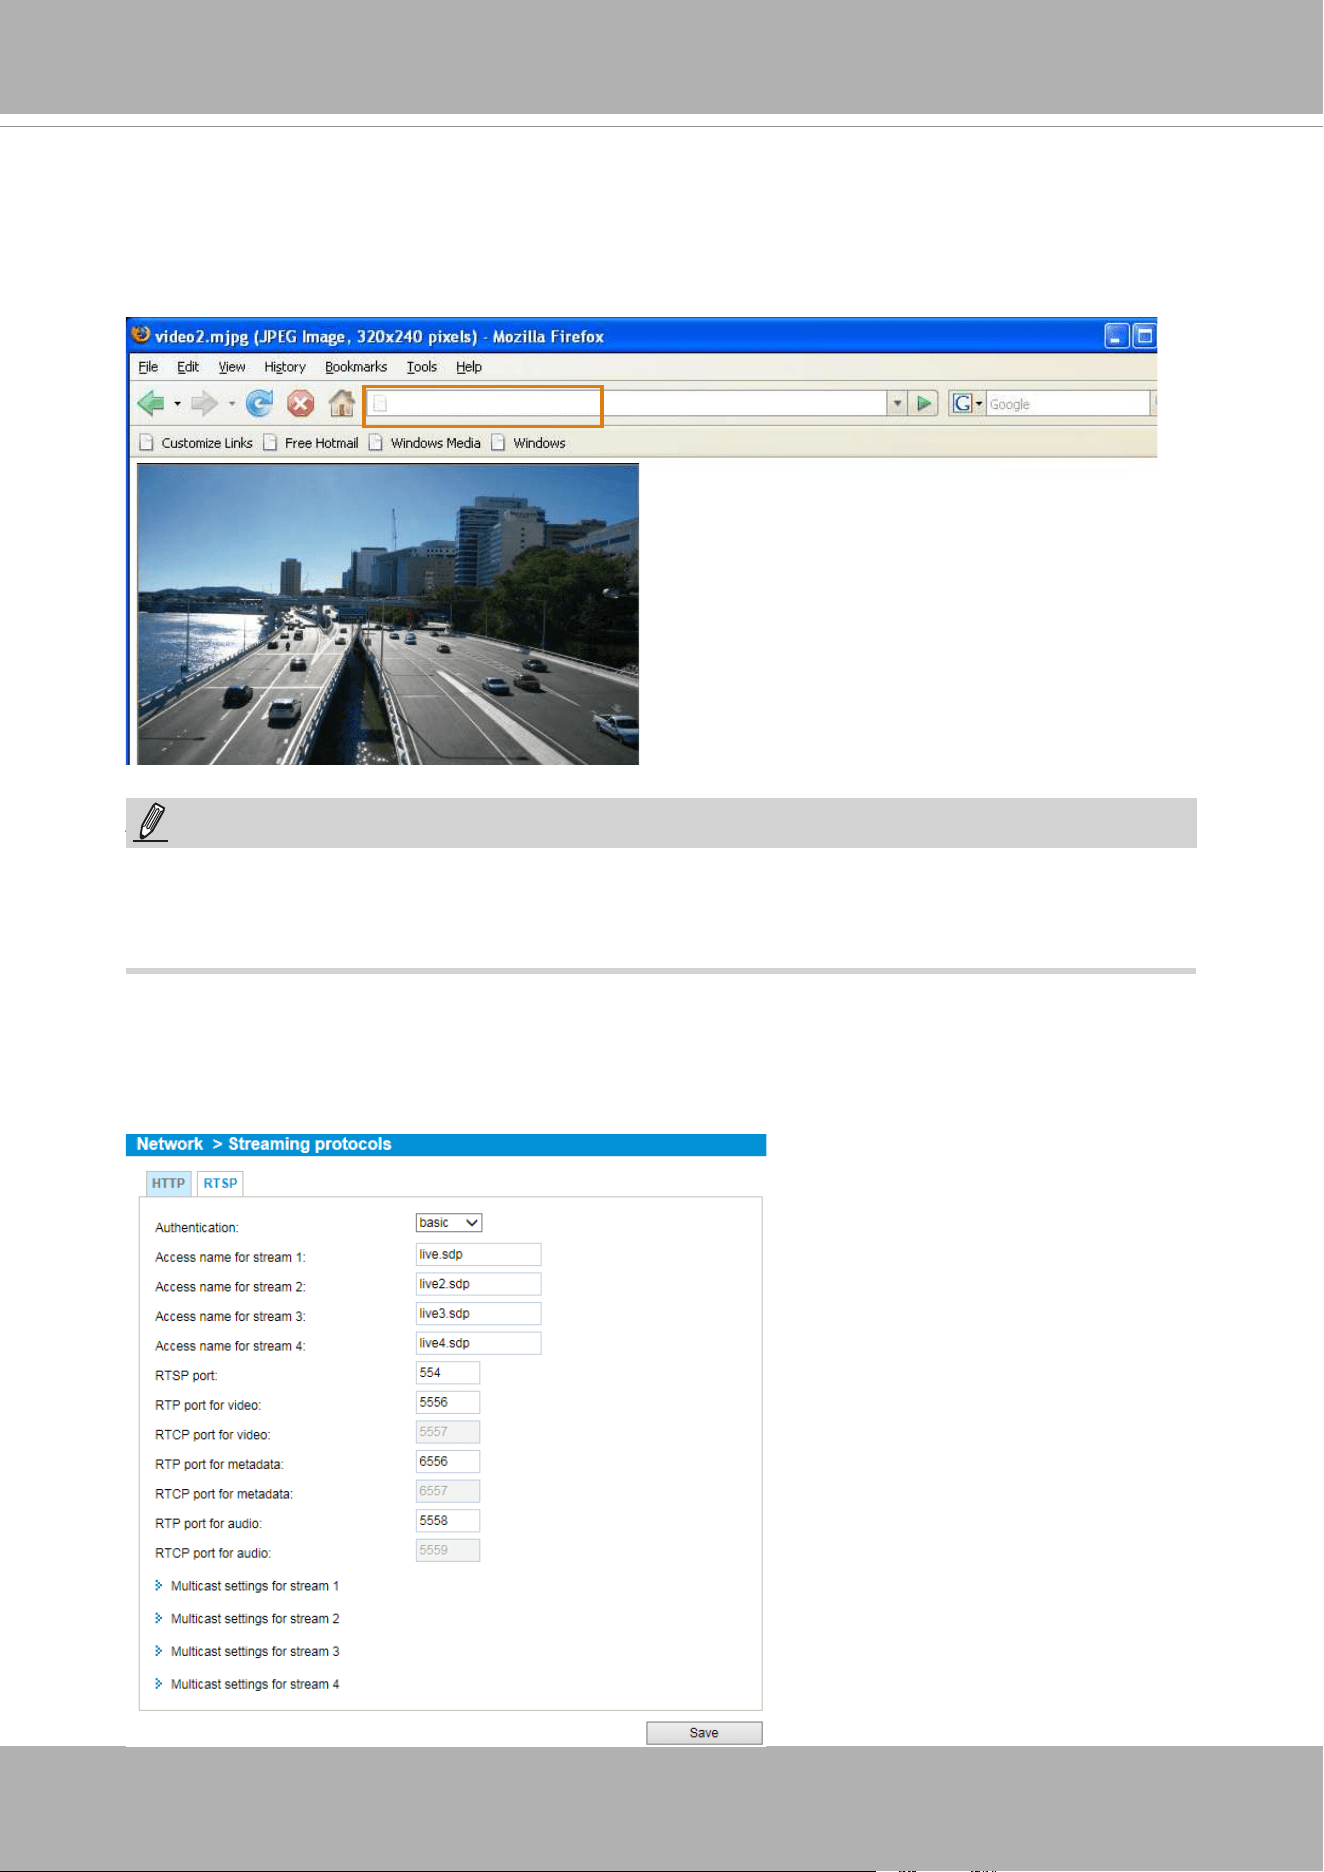Open the Authentication basic dropdown
The height and width of the screenshot is (1872, 1324).
449,1223
